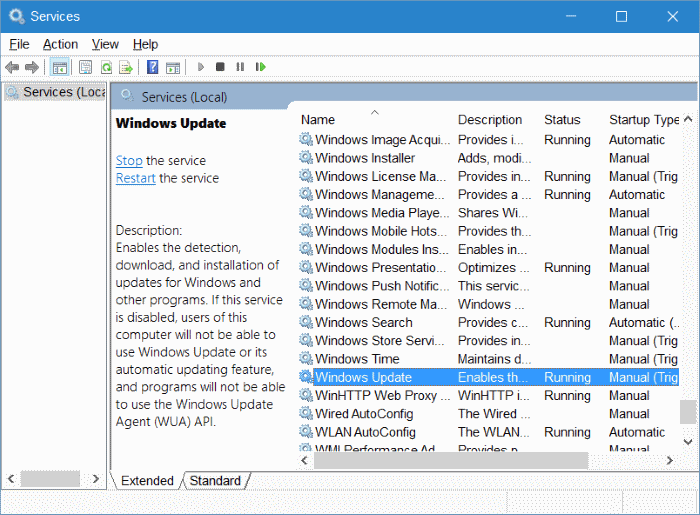
Task: Click scroll up arrow of services list
Action: tap(688, 119)
